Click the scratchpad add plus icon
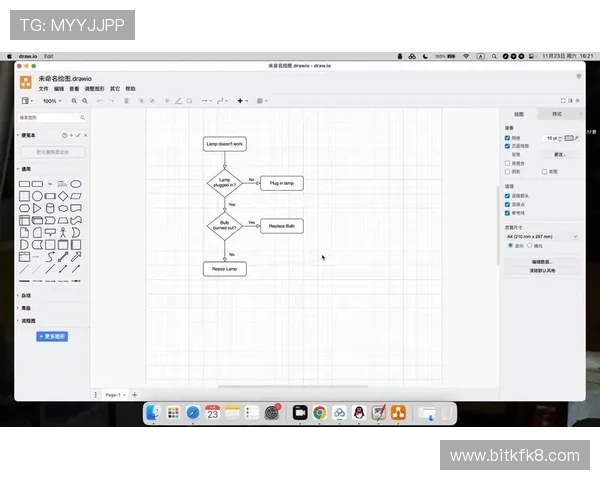Screen dimensions: 600x480 tap(72, 136)
